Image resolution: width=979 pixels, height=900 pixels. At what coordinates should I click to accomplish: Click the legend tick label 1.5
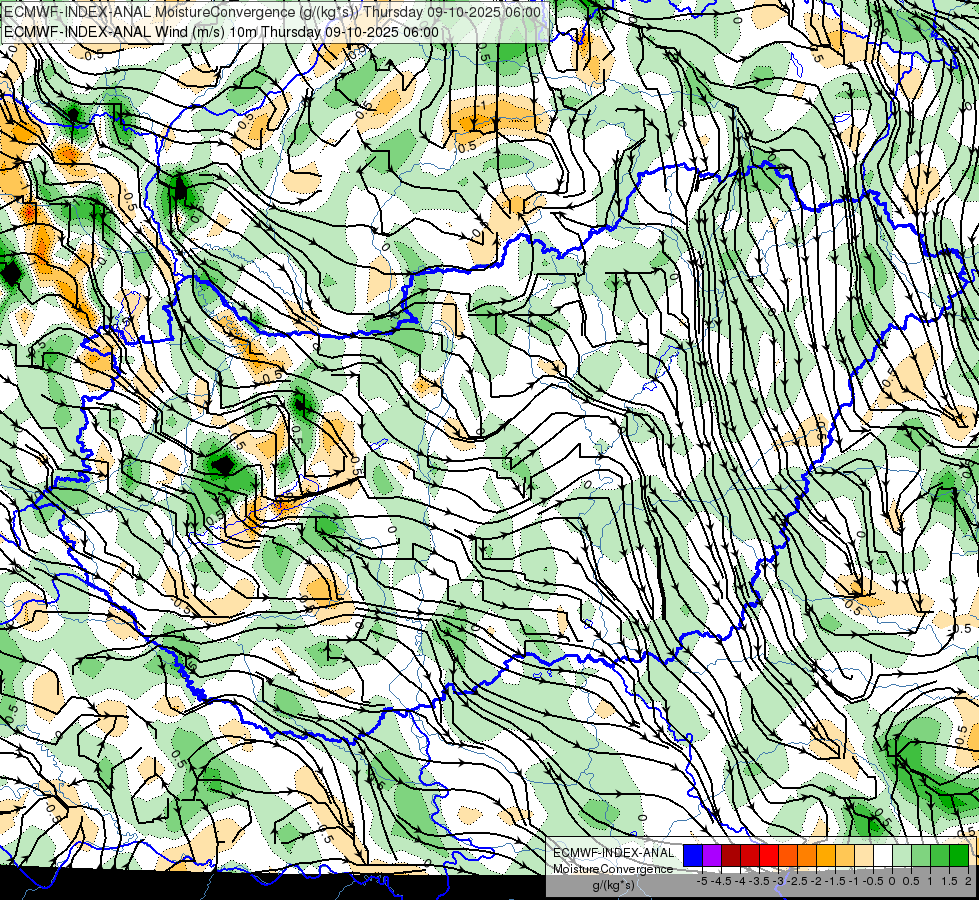tap(950, 881)
